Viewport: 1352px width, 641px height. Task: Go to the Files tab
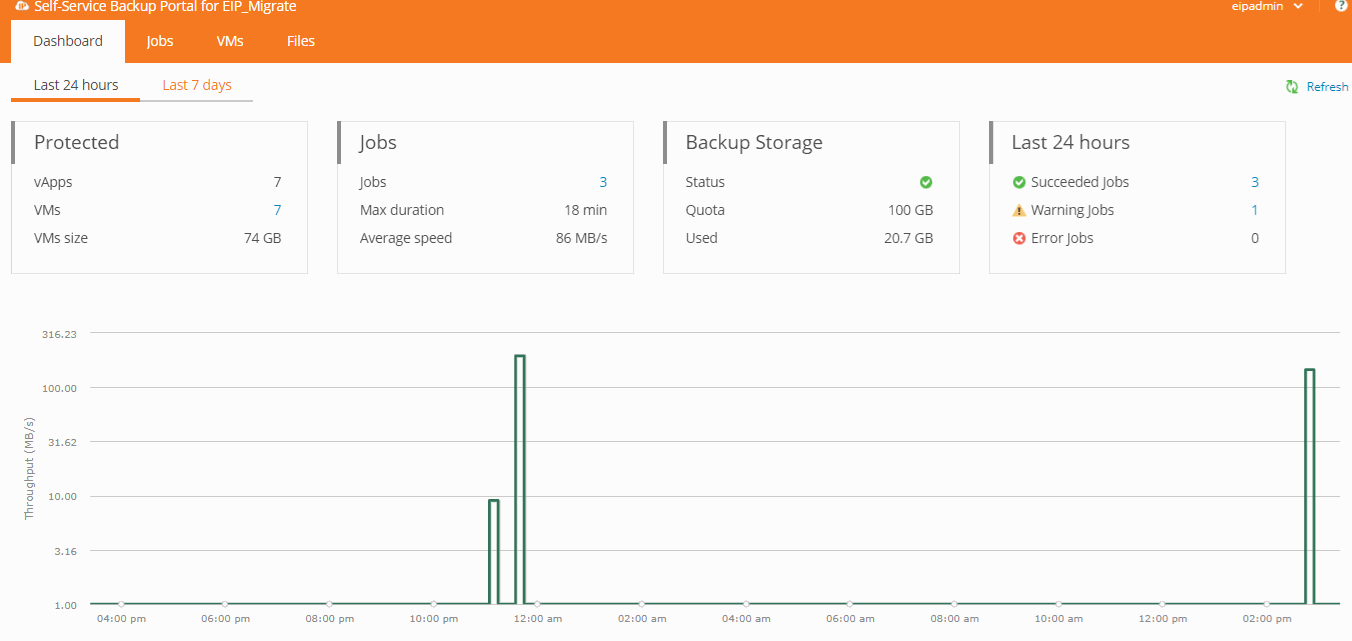tap(301, 41)
